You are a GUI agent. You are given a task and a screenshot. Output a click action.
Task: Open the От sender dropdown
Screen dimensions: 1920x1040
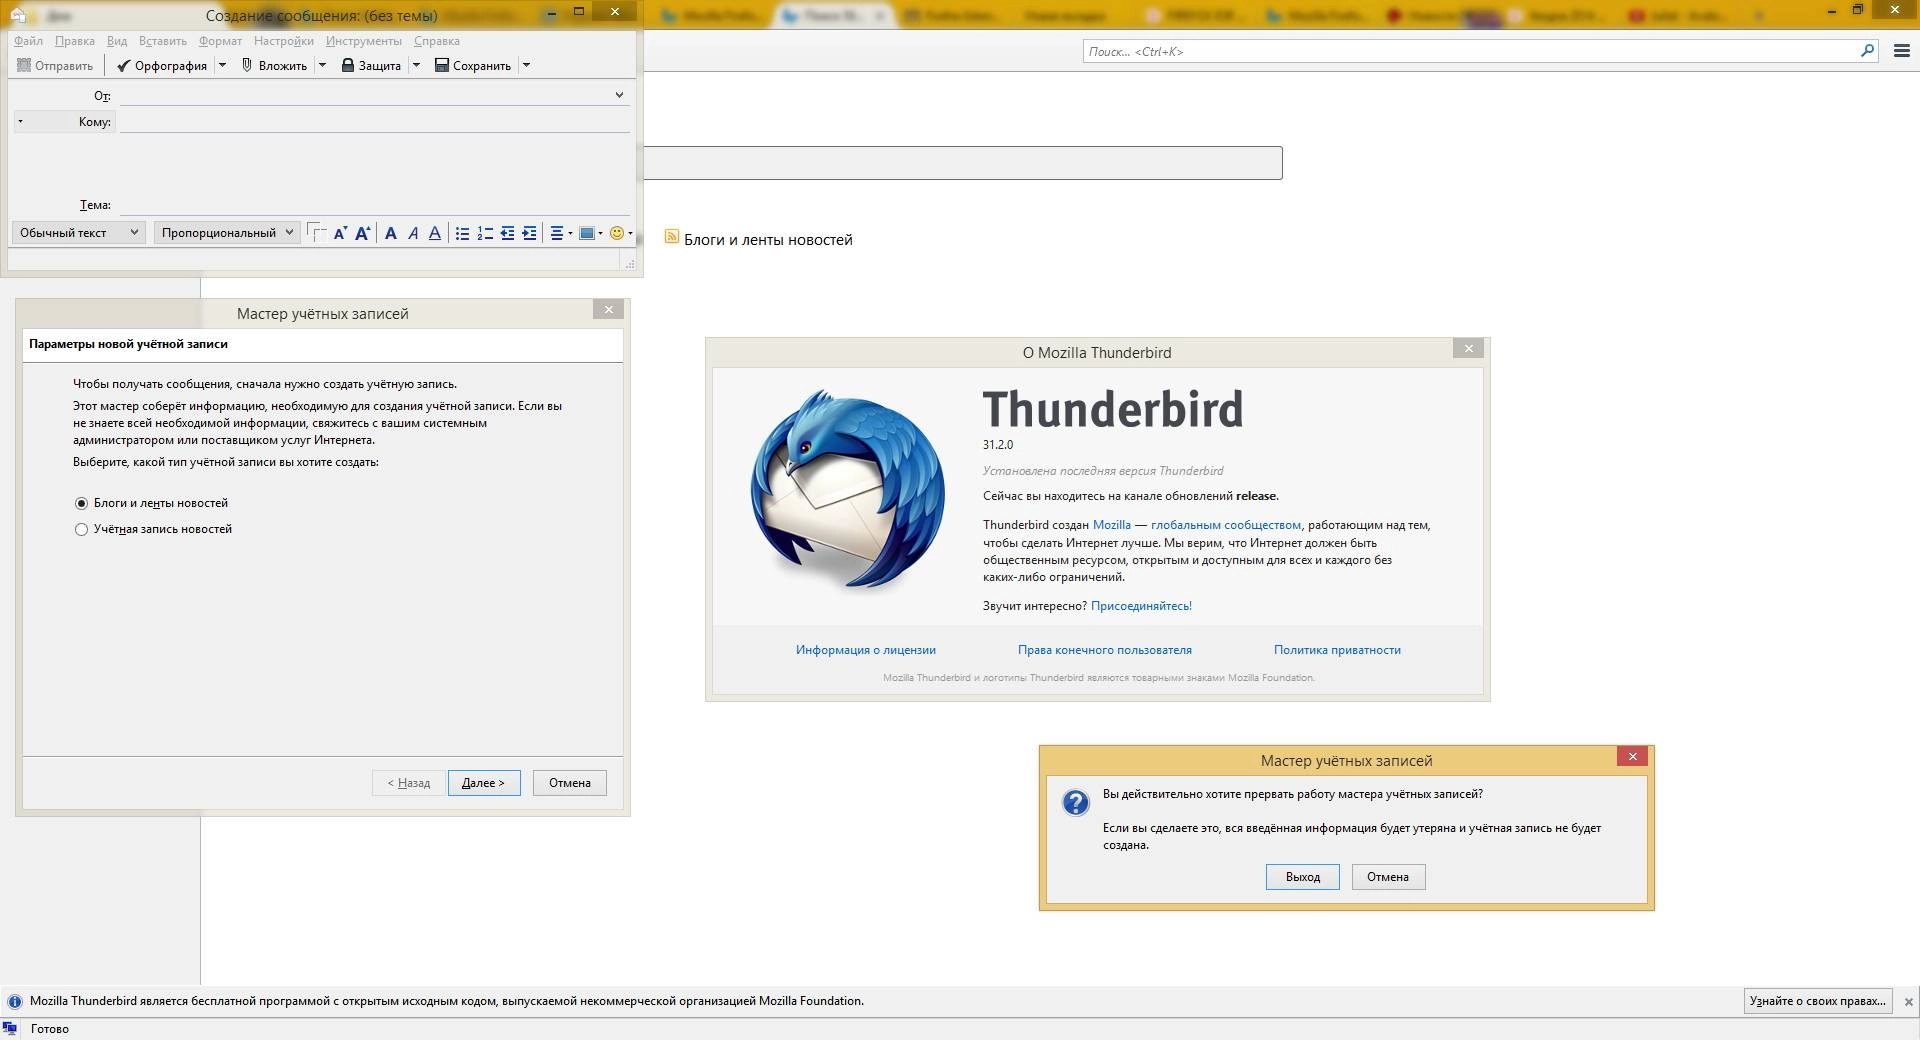pos(619,95)
